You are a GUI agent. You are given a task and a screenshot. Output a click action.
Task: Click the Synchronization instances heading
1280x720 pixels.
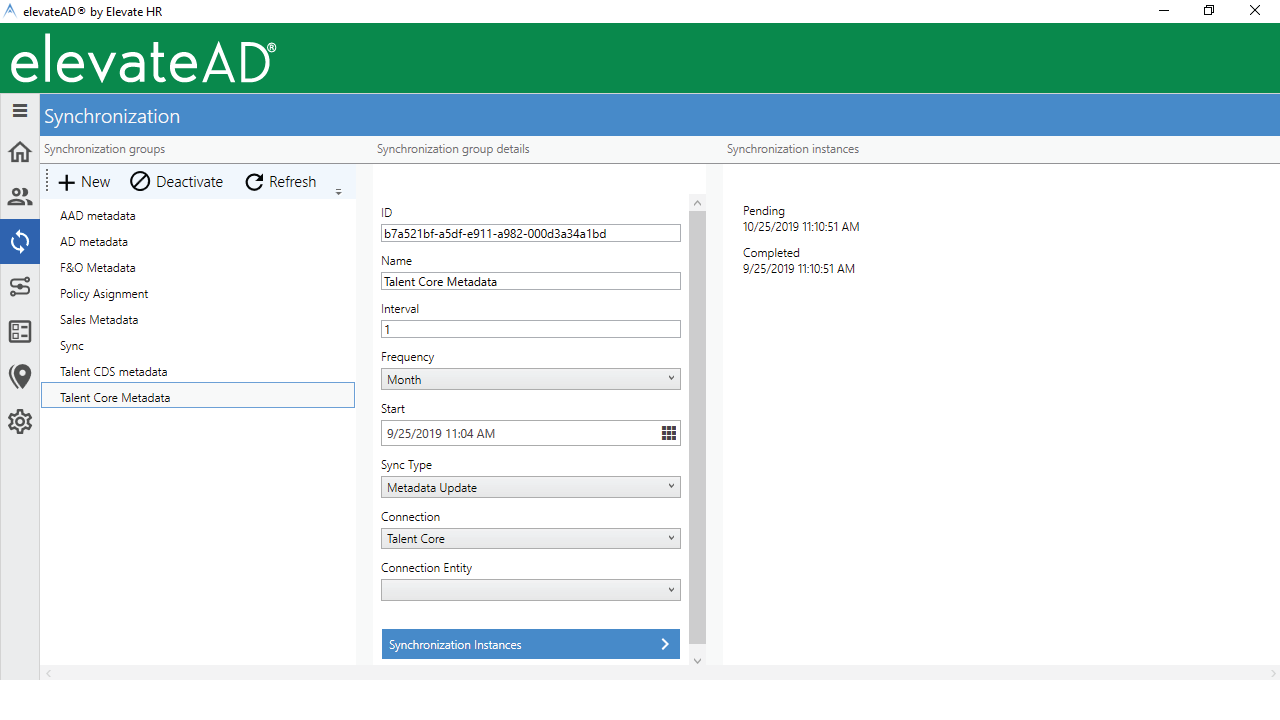pos(793,149)
